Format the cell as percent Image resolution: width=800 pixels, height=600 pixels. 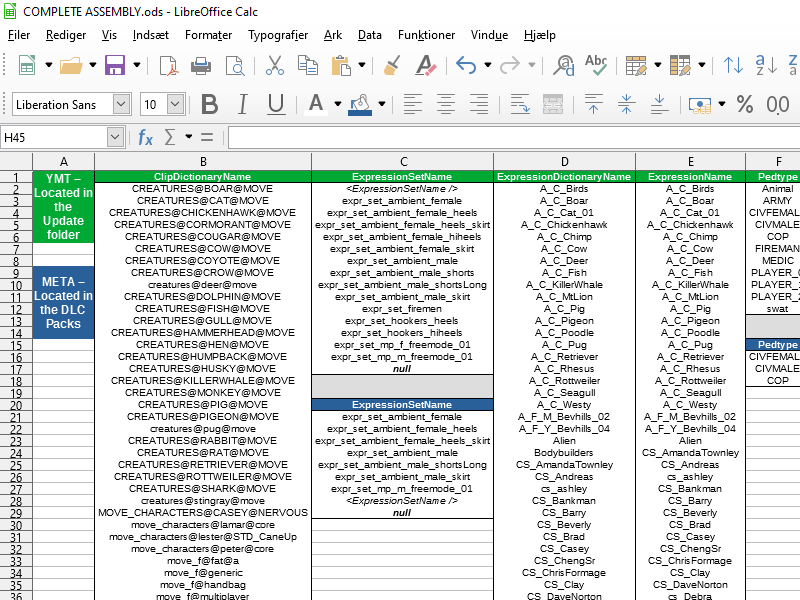(x=745, y=104)
